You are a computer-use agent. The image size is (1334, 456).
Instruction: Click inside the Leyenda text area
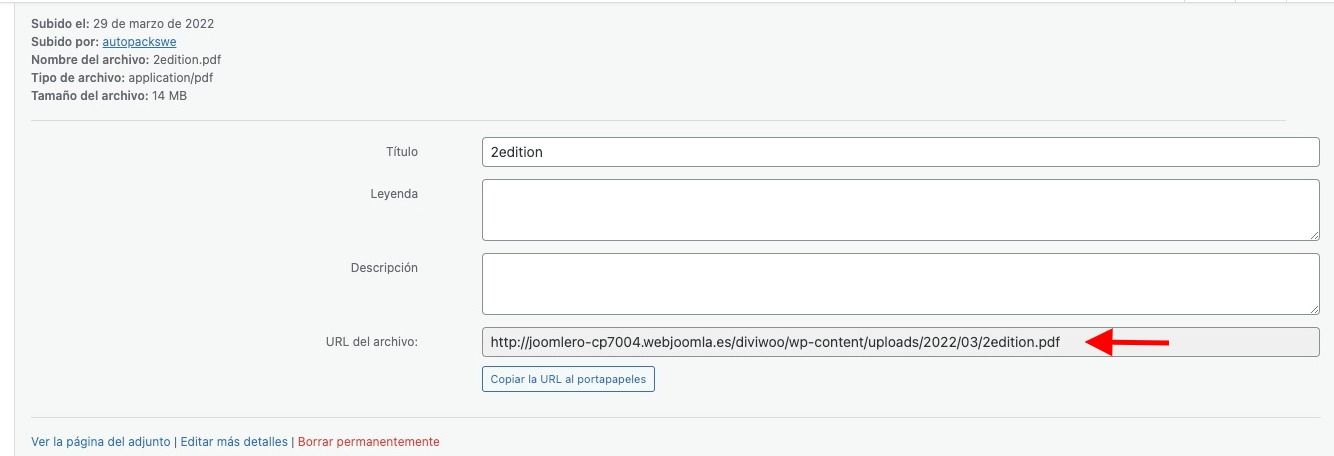click(x=900, y=210)
